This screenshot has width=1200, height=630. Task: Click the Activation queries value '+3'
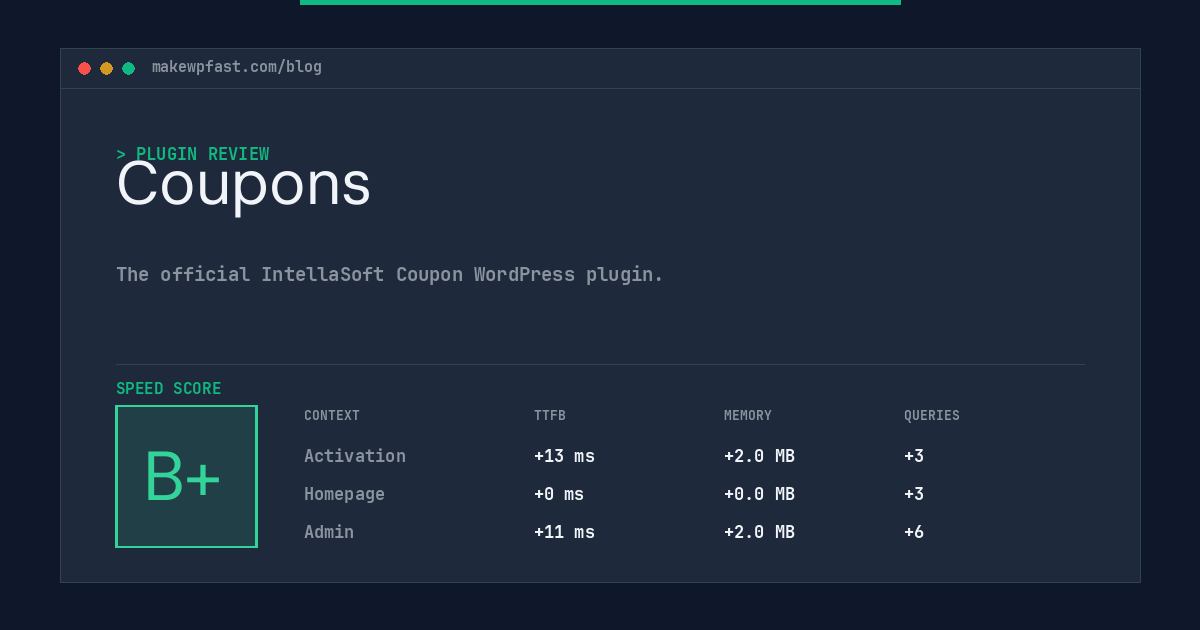coord(914,456)
